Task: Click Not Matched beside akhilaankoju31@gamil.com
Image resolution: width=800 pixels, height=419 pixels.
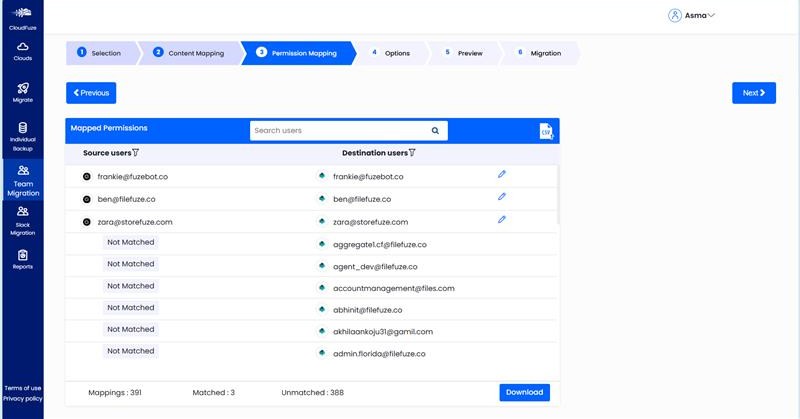Action: click(131, 330)
